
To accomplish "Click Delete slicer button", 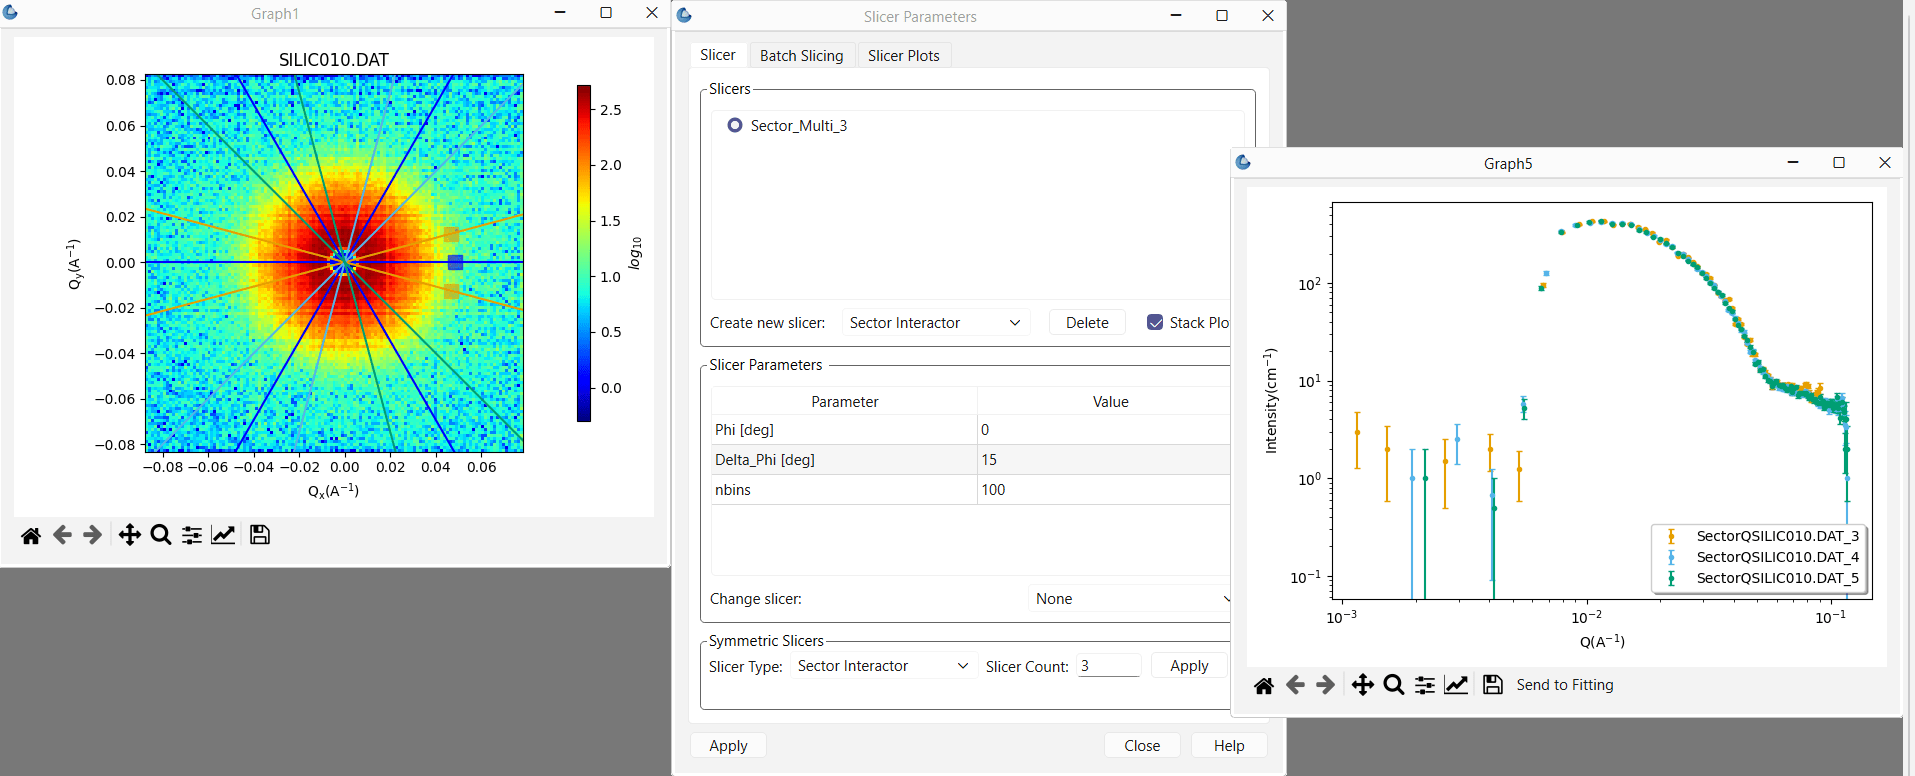I will [x=1087, y=322].
